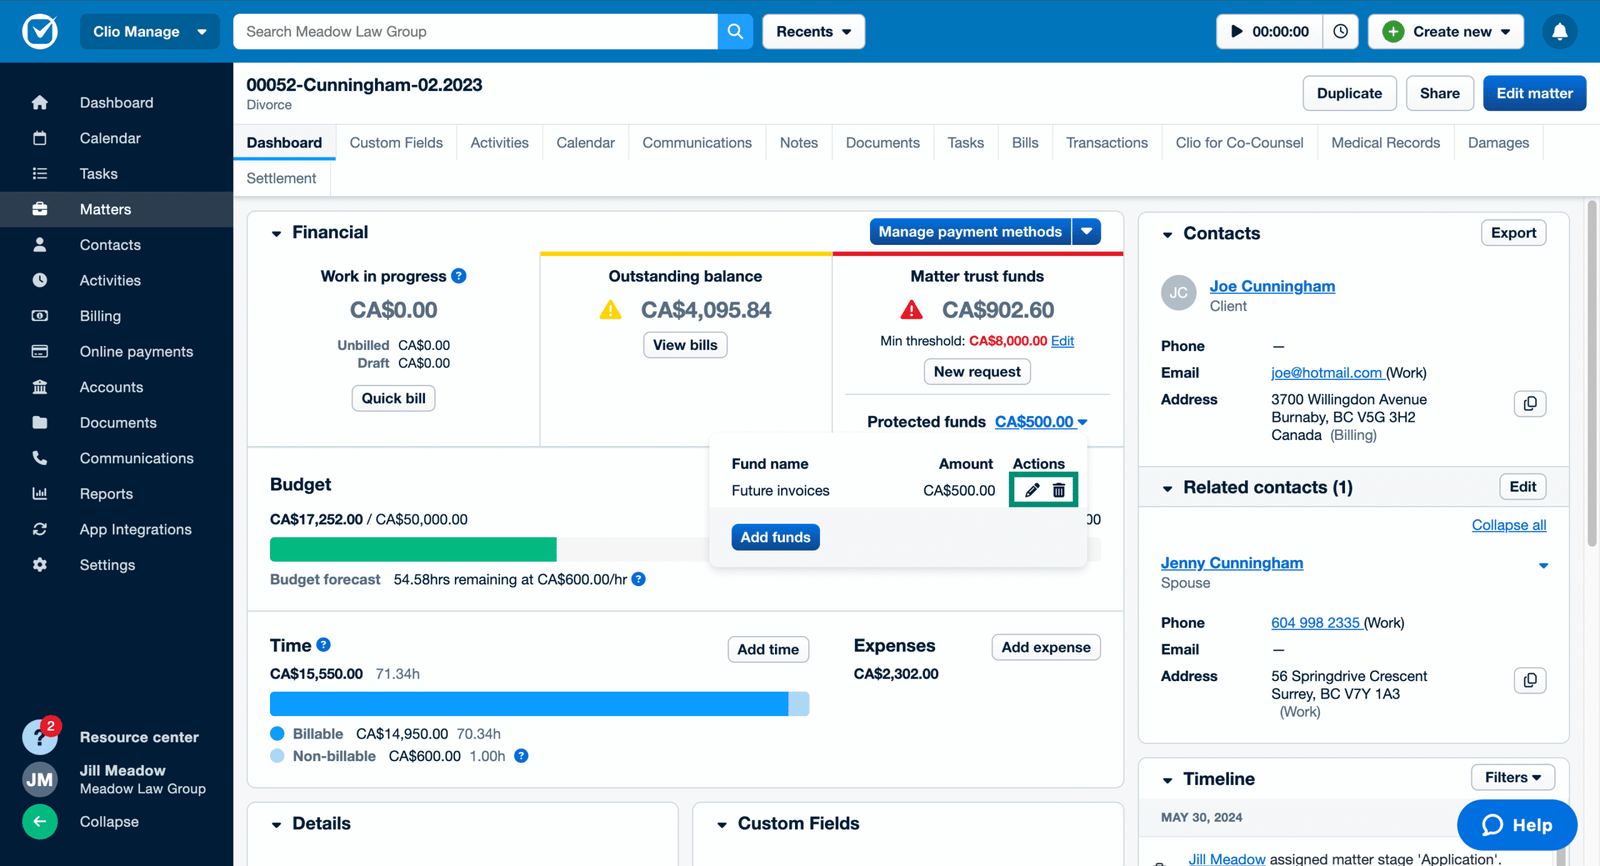Screen dimensions: 1600x866
Task: Click the Contacts person icon
Action: pos(40,244)
